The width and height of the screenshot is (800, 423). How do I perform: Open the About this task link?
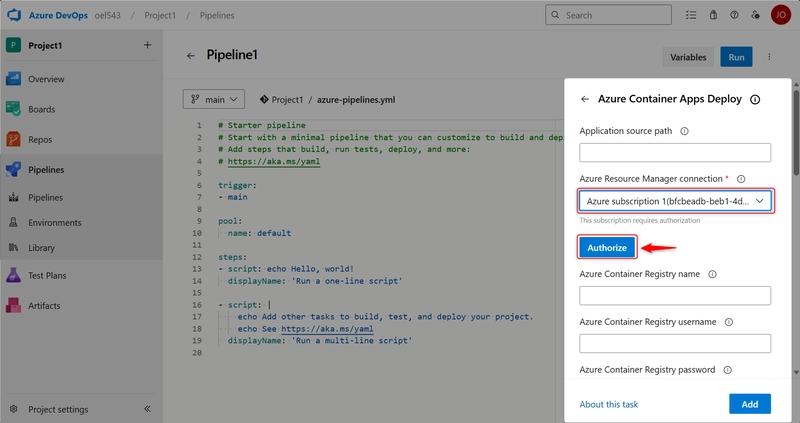click(608, 404)
